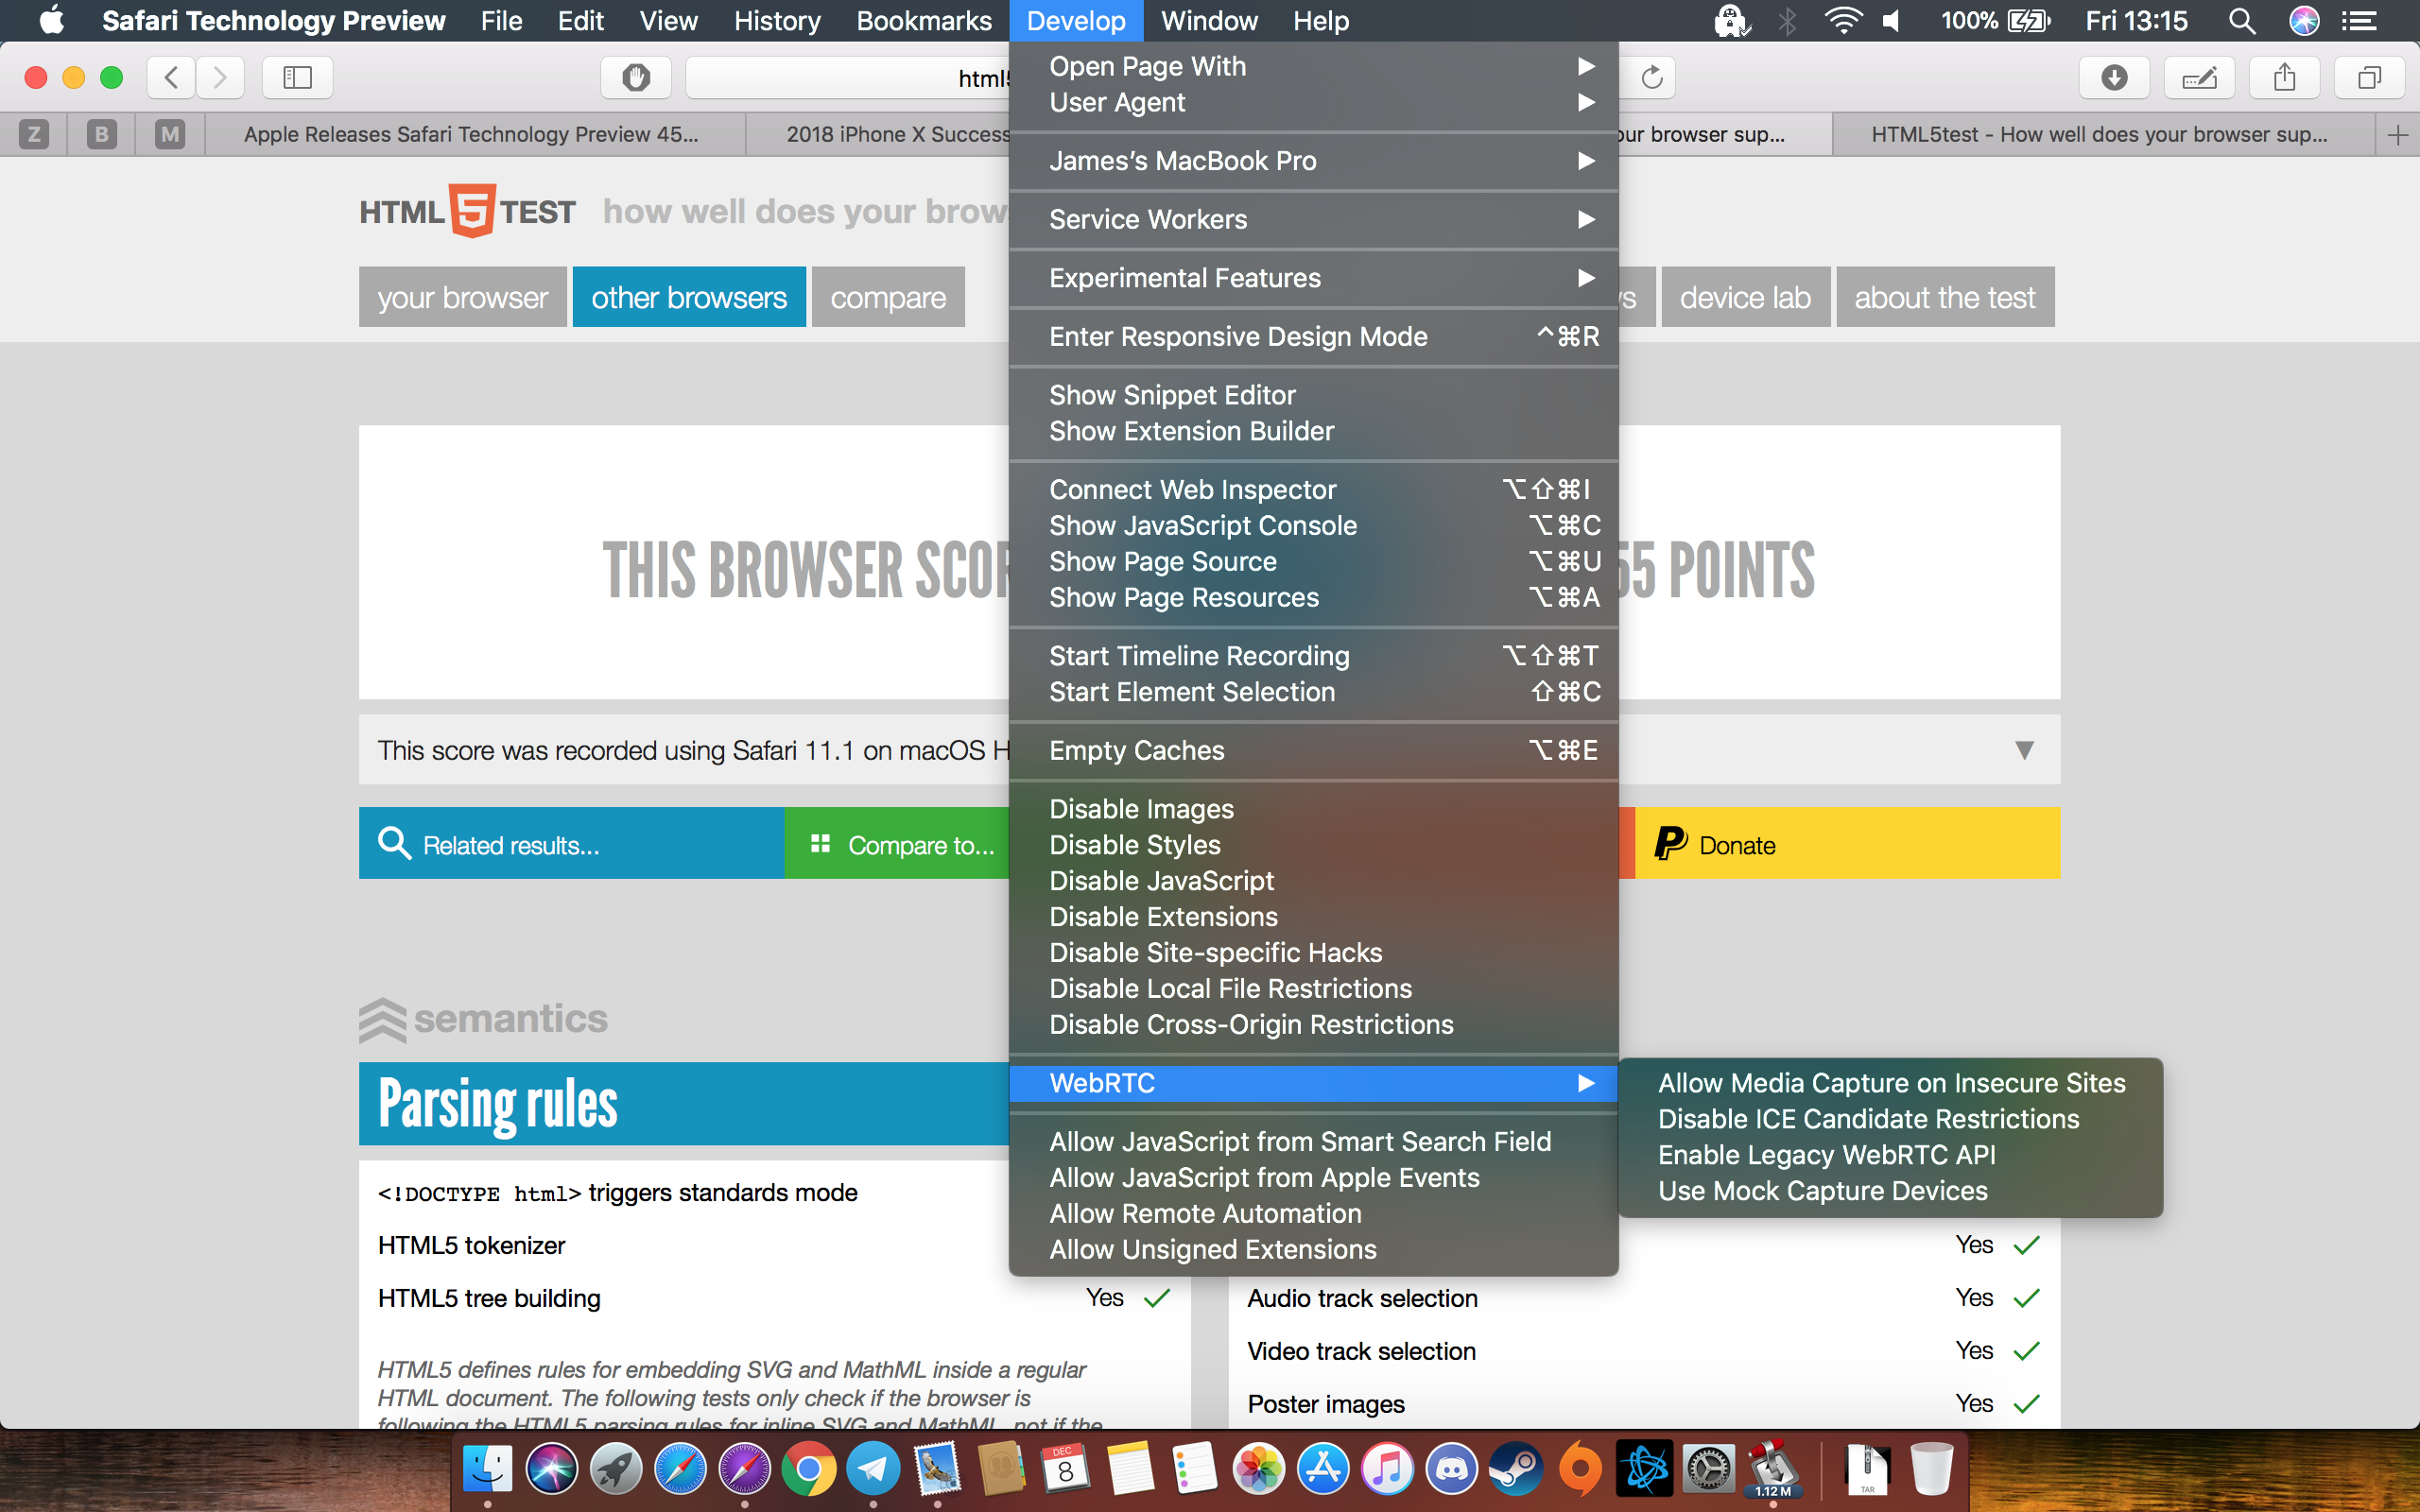Expand James's MacBook Pro submenu
Viewport: 2420px width, 1512px height.
click(x=1313, y=161)
